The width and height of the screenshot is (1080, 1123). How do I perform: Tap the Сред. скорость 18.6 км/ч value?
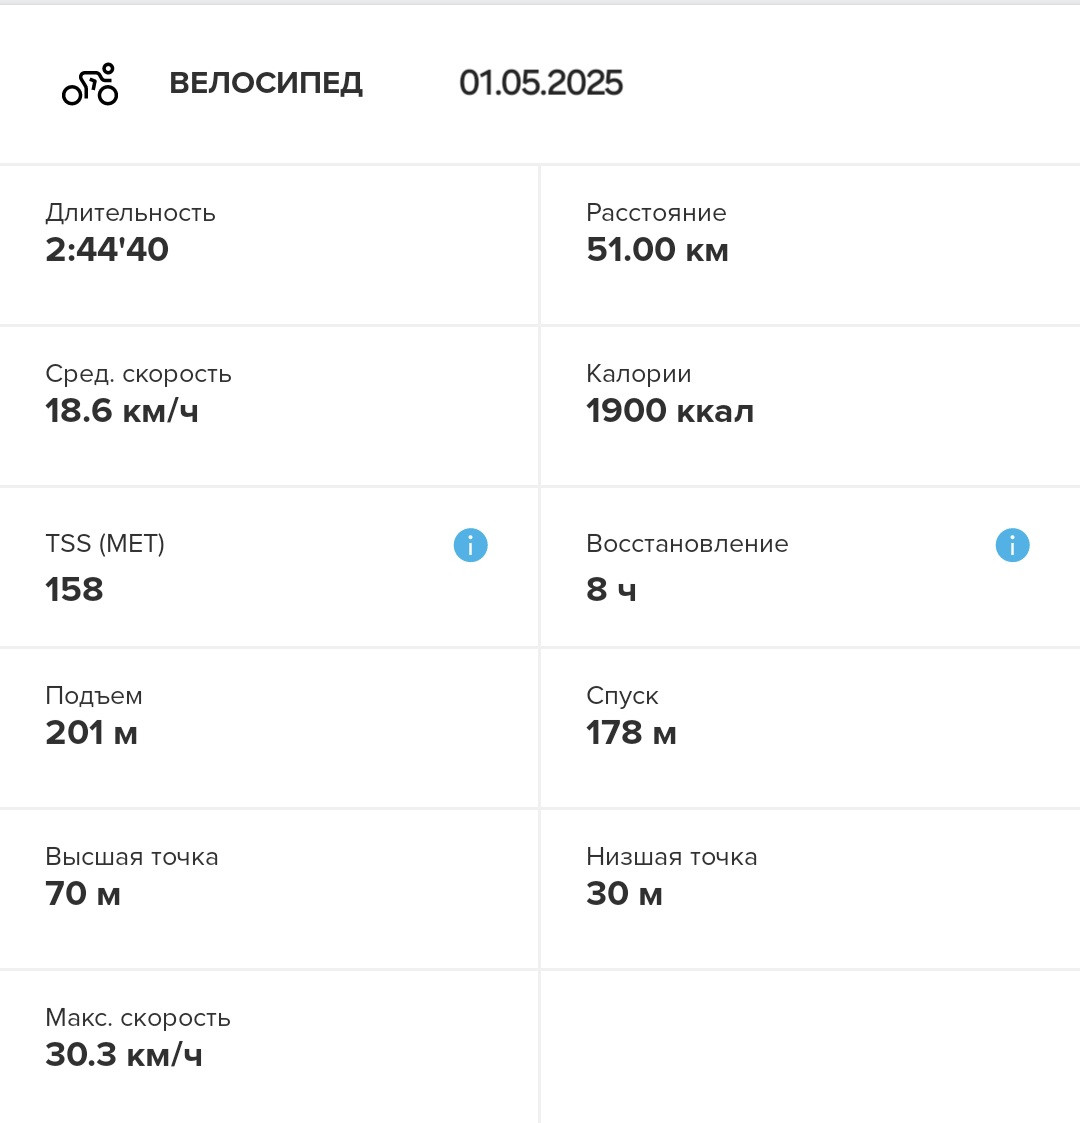click(122, 411)
